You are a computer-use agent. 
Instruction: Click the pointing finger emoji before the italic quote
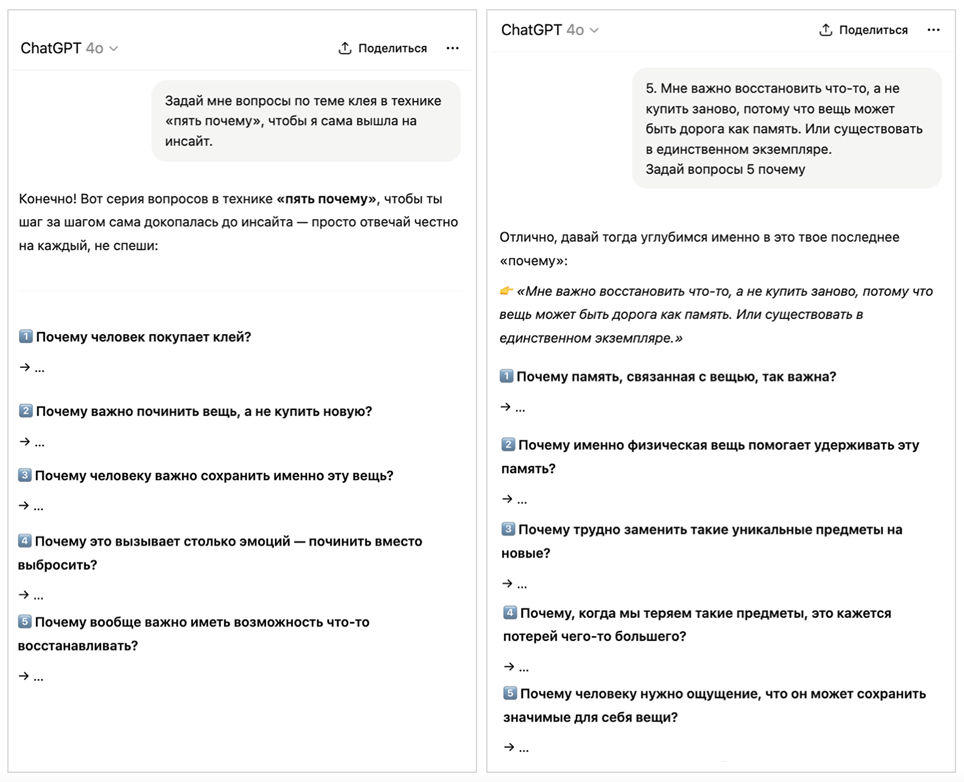[x=507, y=291]
